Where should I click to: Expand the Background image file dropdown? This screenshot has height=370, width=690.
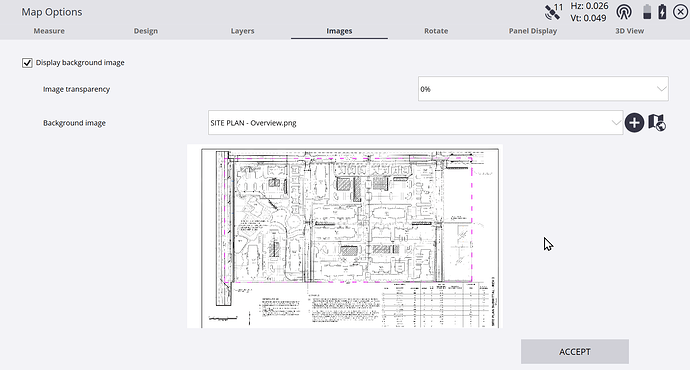point(415,123)
